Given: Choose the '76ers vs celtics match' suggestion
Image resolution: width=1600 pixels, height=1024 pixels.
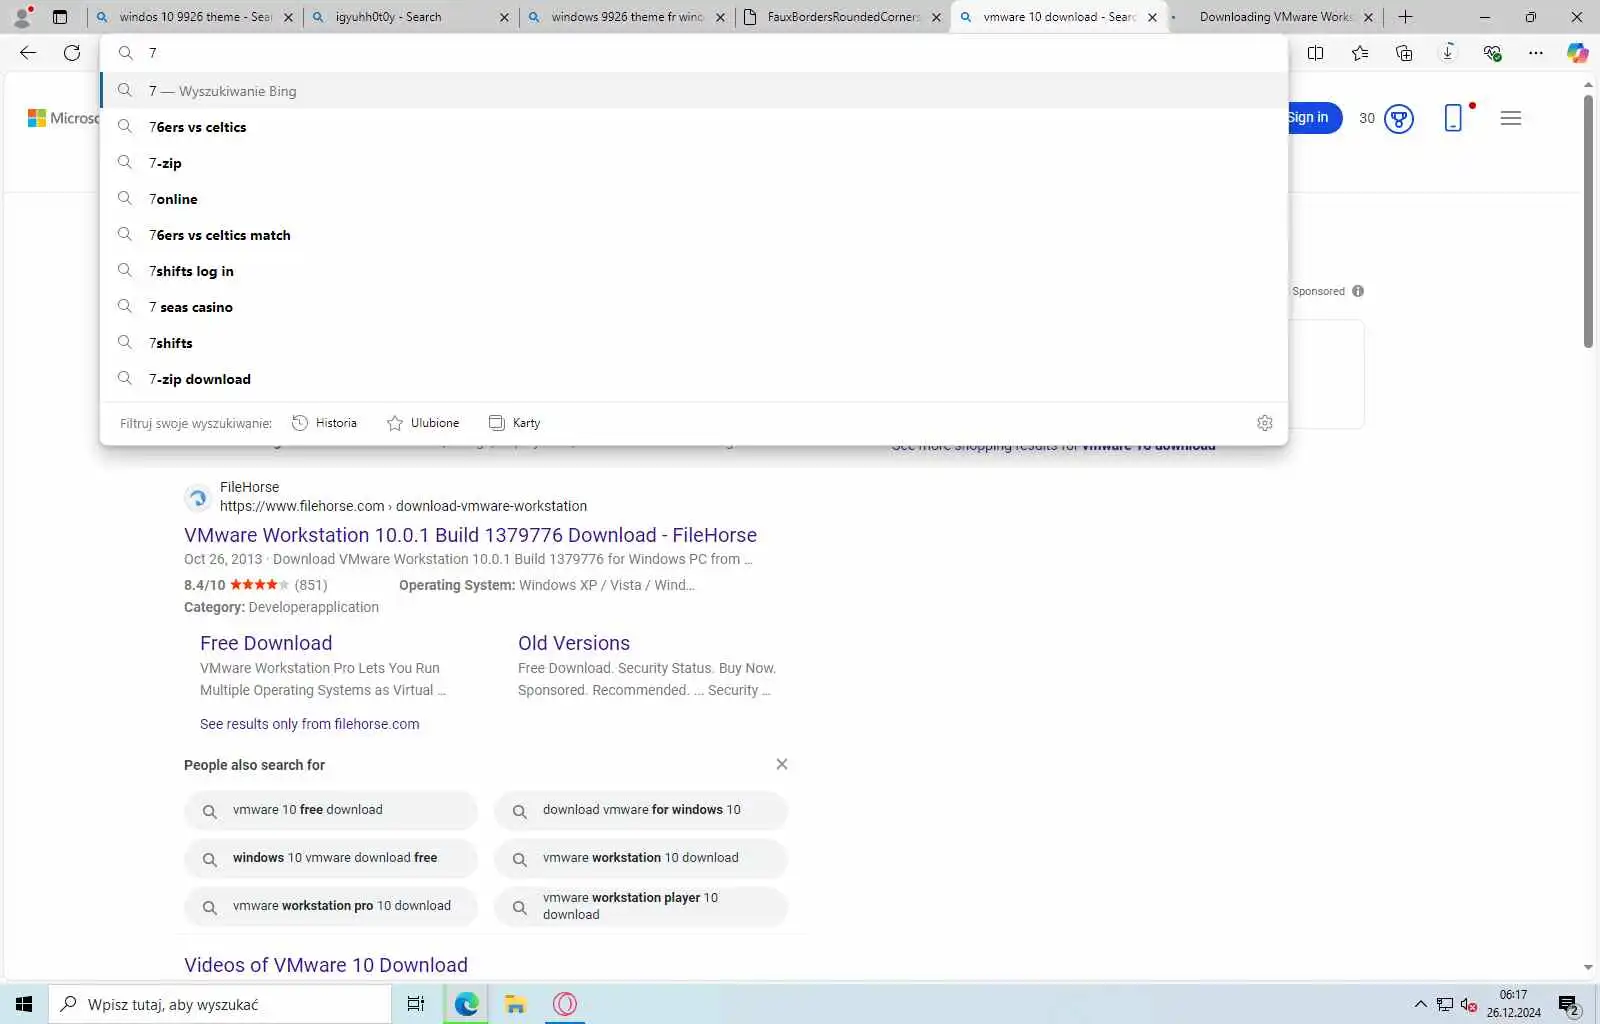Looking at the screenshot, I should pos(694,235).
